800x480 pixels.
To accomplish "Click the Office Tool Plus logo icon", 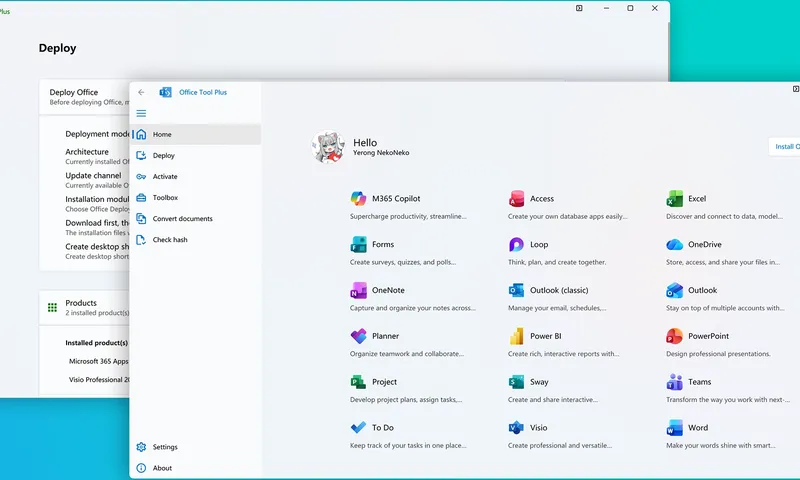I will (x=165, y=92).
